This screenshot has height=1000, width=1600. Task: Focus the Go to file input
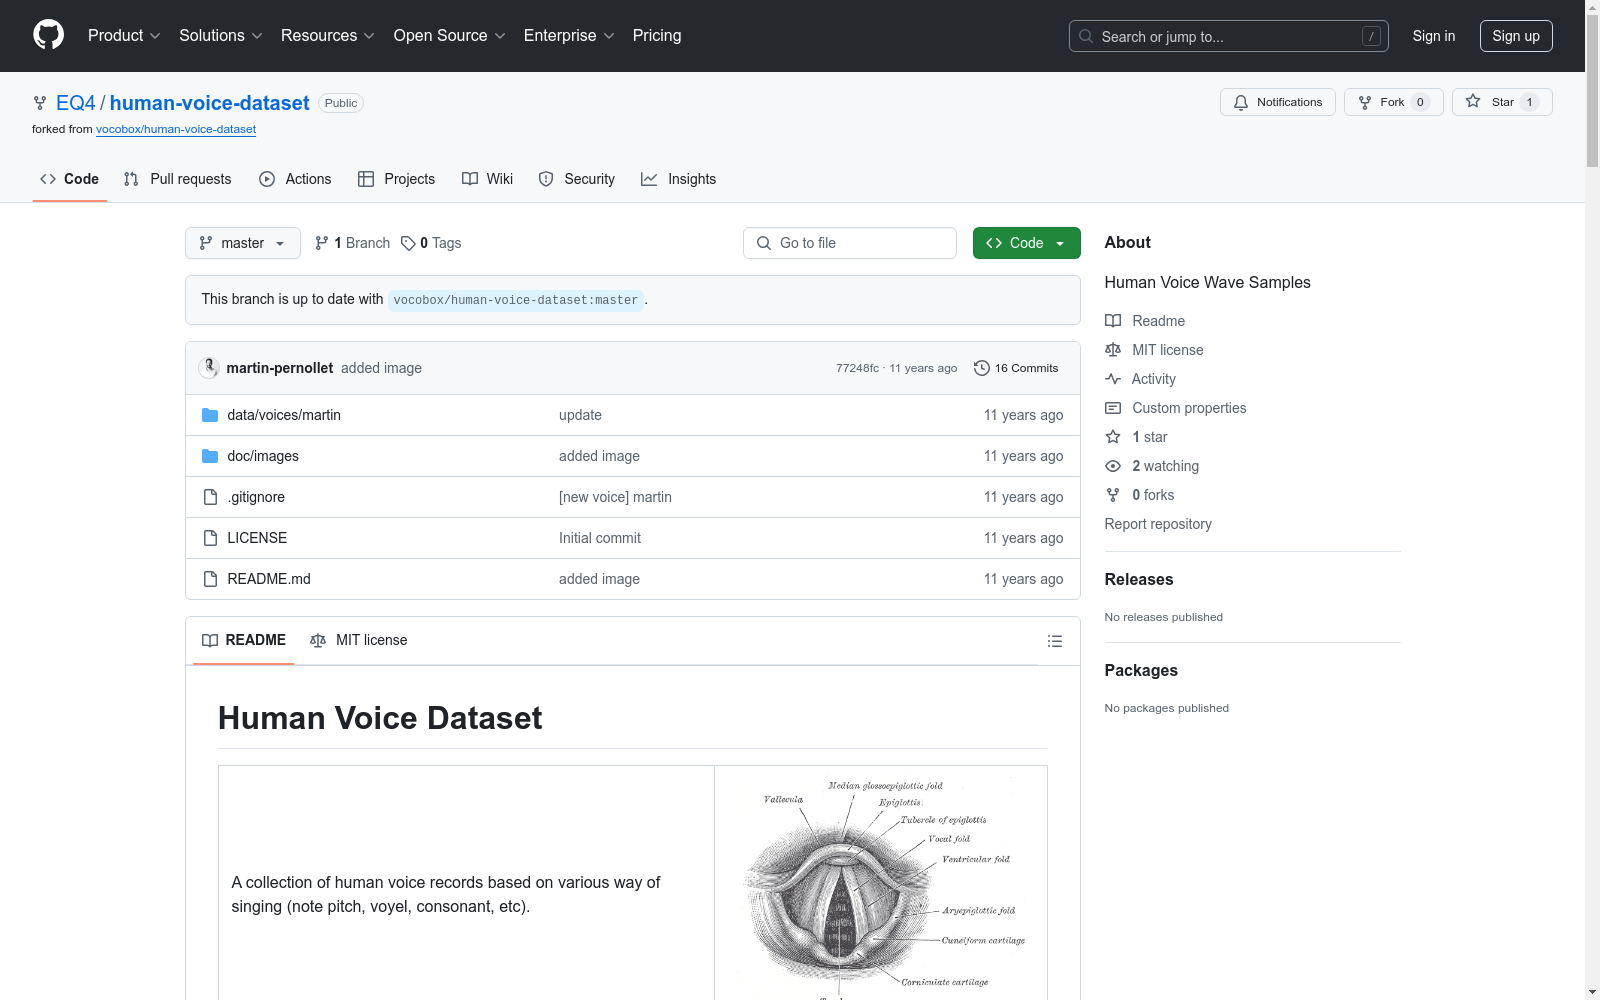click(x=850, y=243)
